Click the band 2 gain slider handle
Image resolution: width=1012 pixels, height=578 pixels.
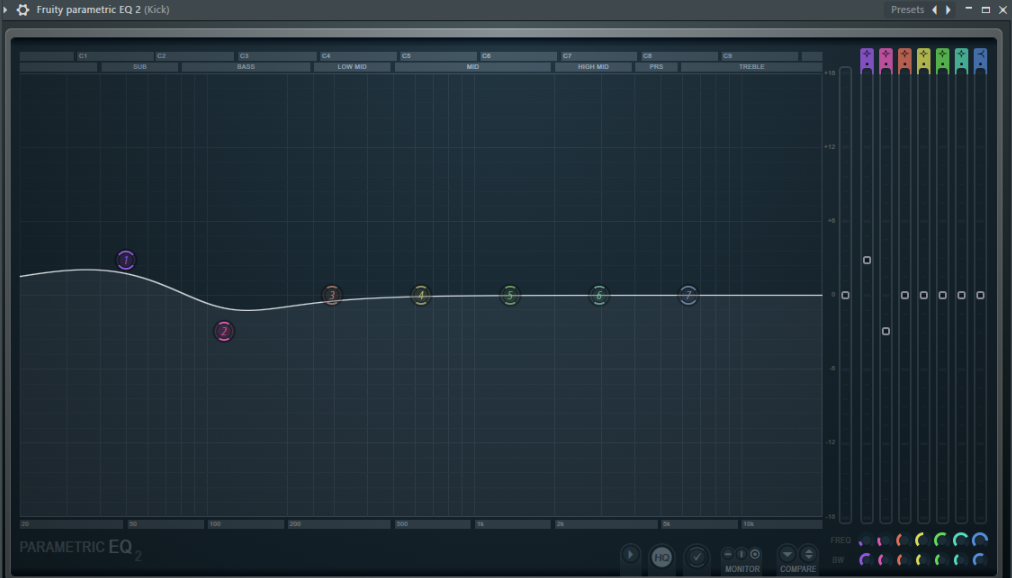tap(886, 331)
